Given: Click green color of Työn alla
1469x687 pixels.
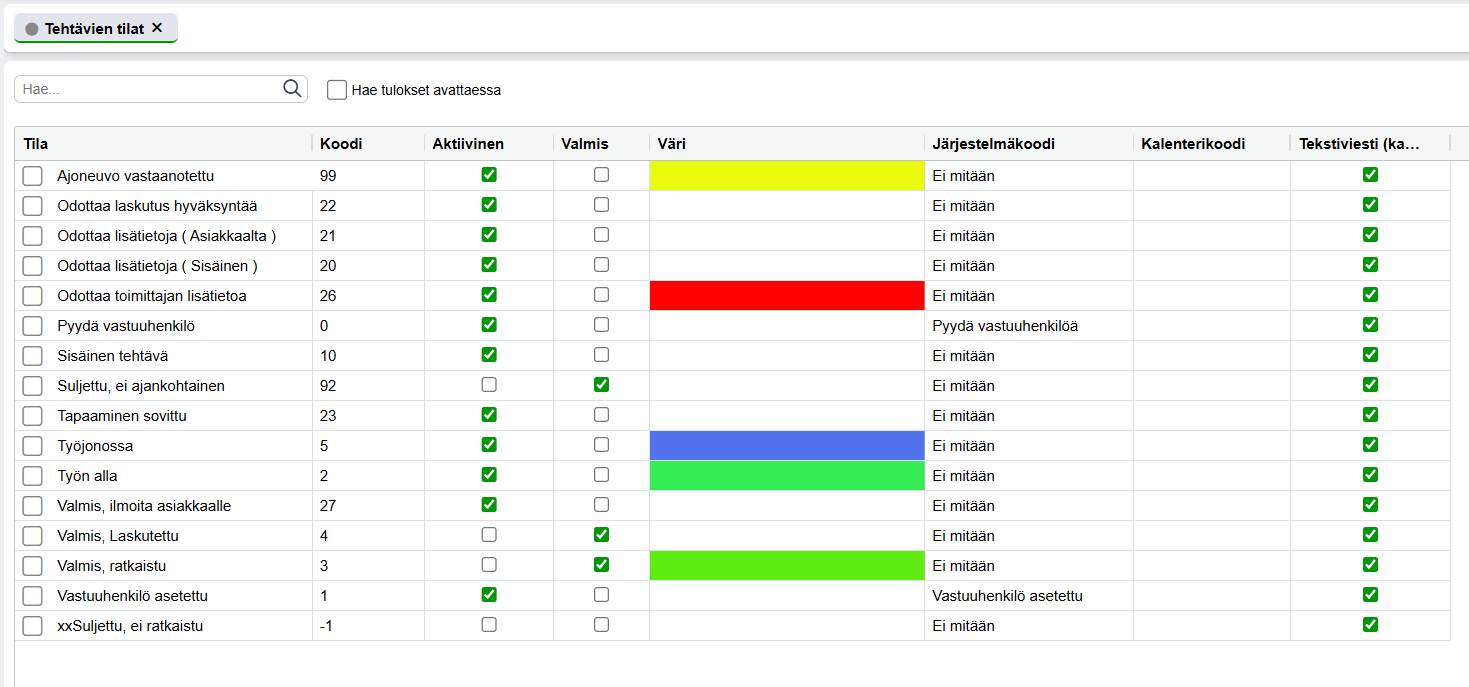Looking at the screenshot, I should (x=787, y=476).
